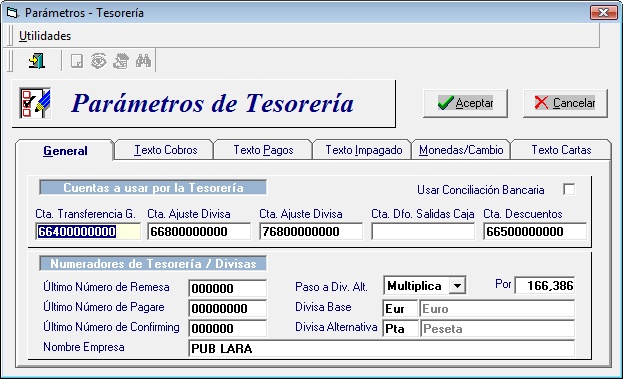Image resolution: width=623 pixels, height=379 pixels.
Task: Open the Monedas/Cambio tab
Action: tap(461, 150)
